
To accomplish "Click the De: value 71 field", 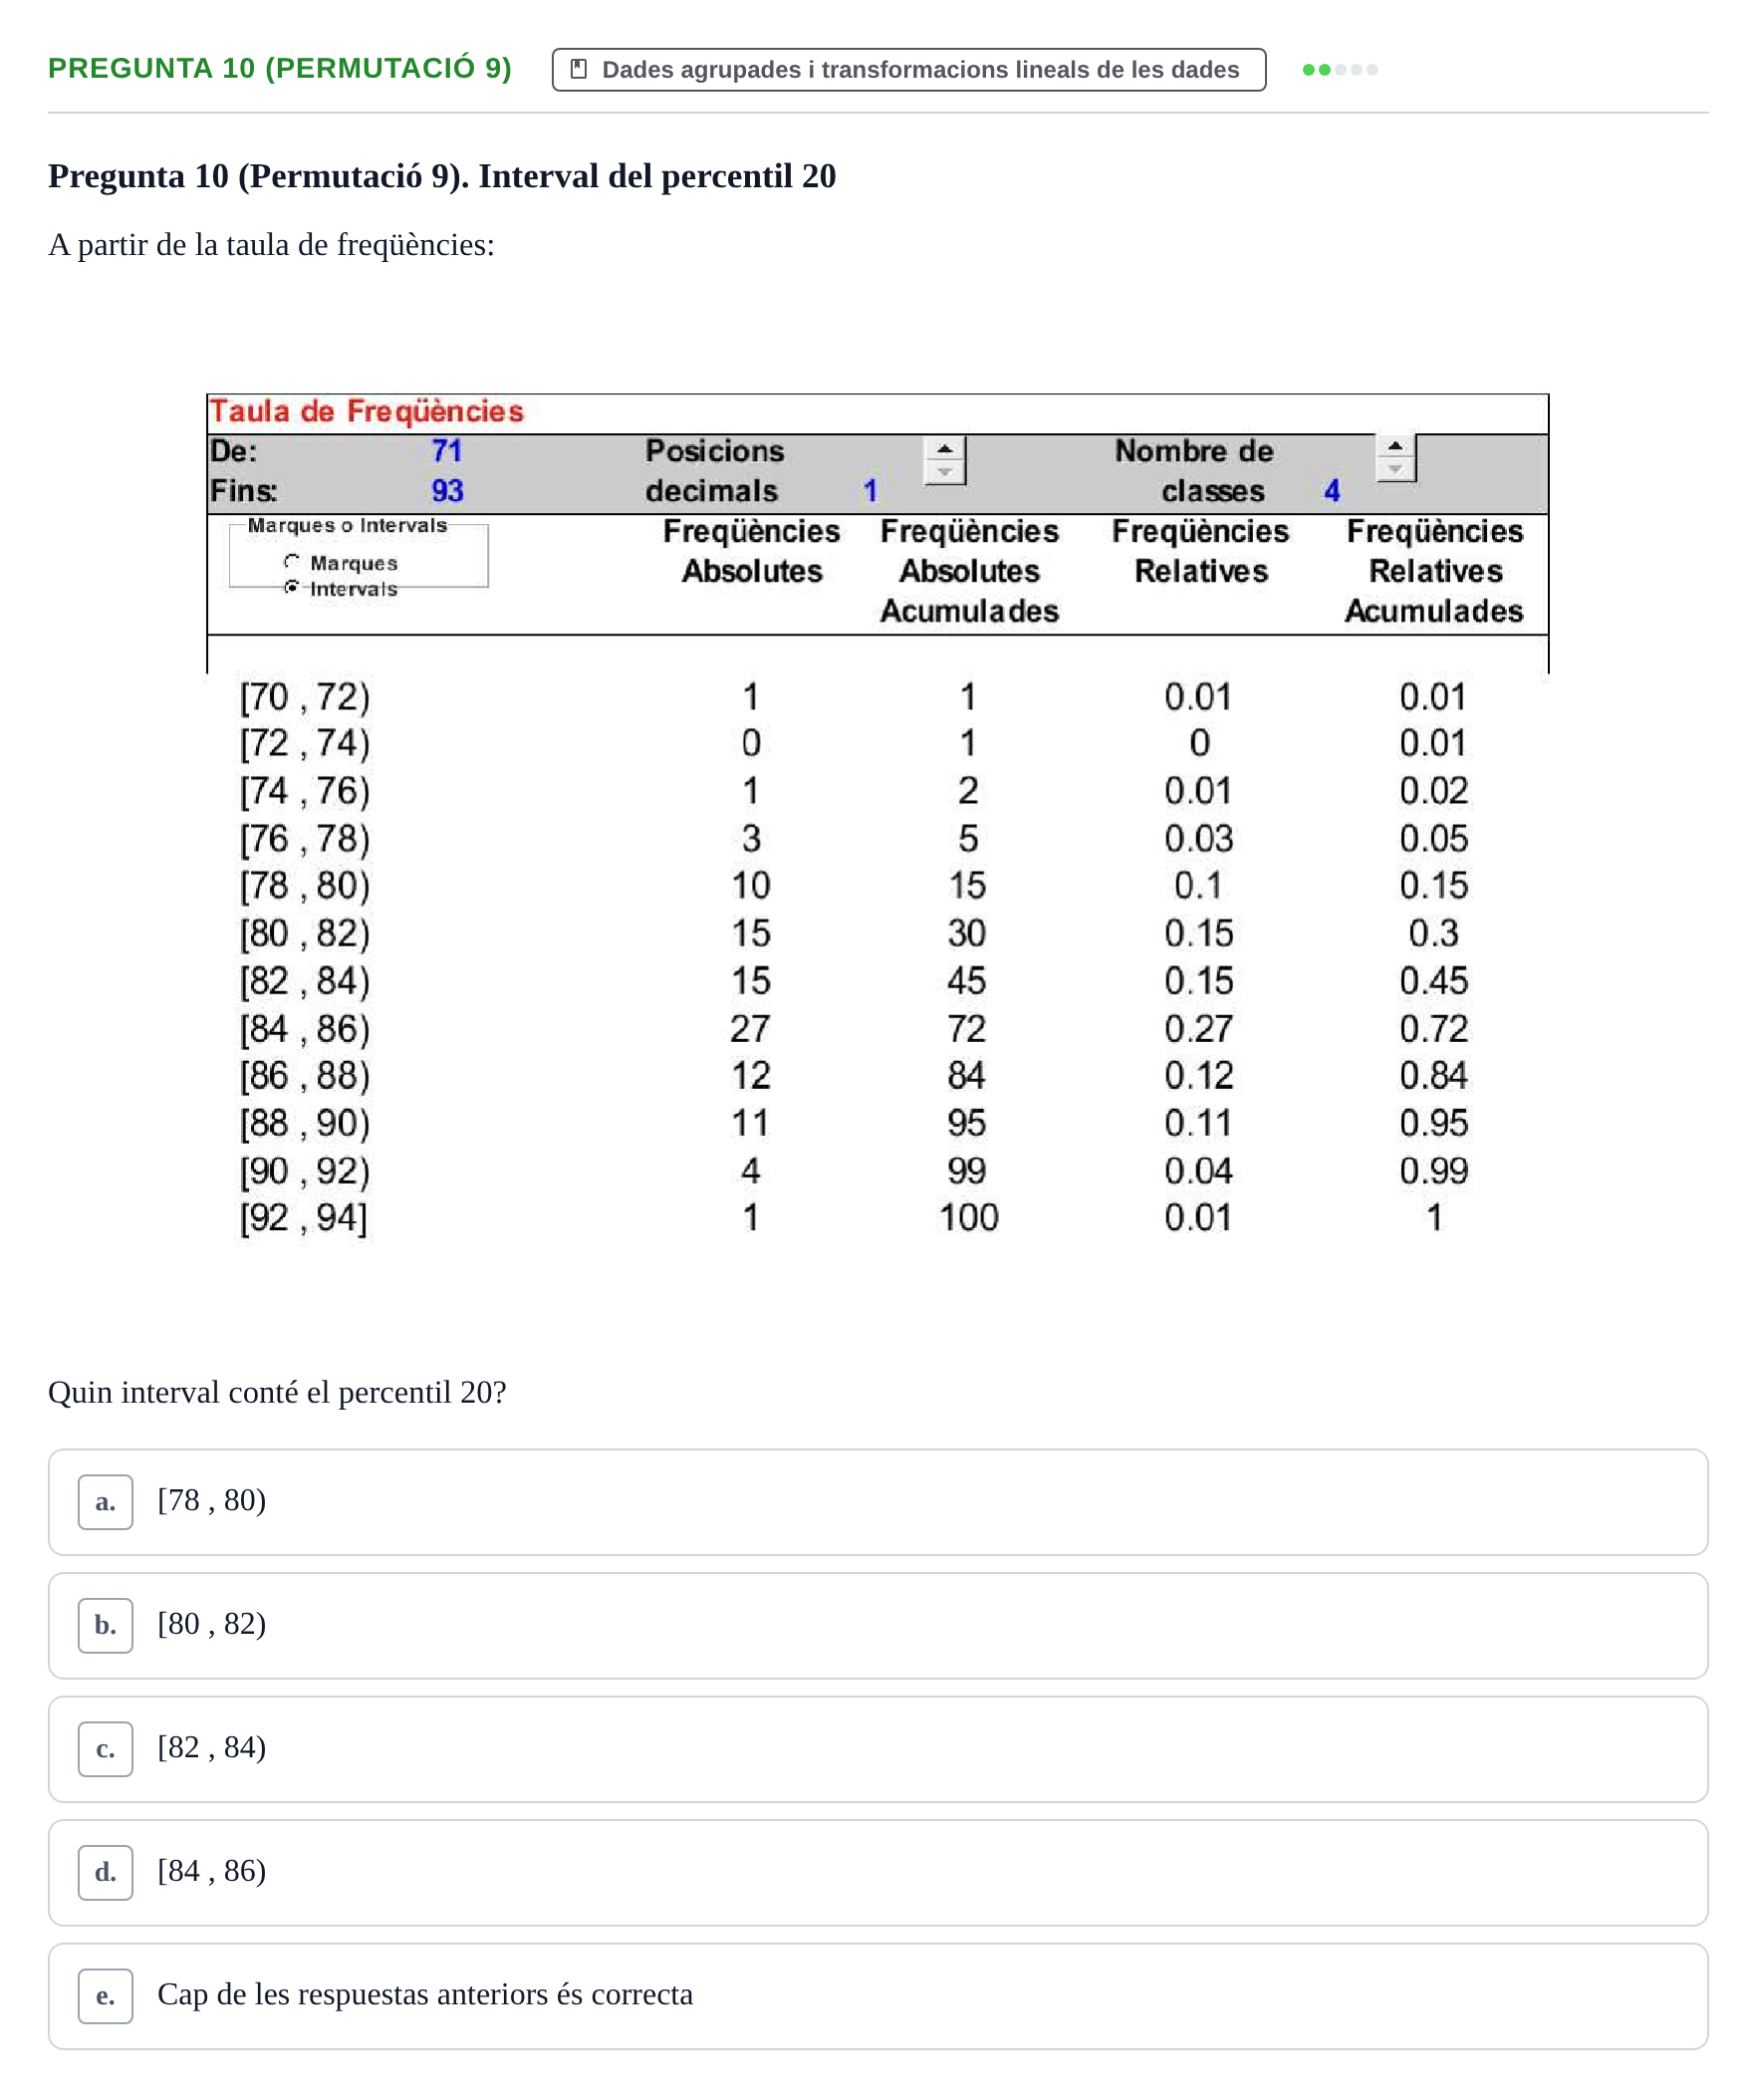I will [447, 451].
